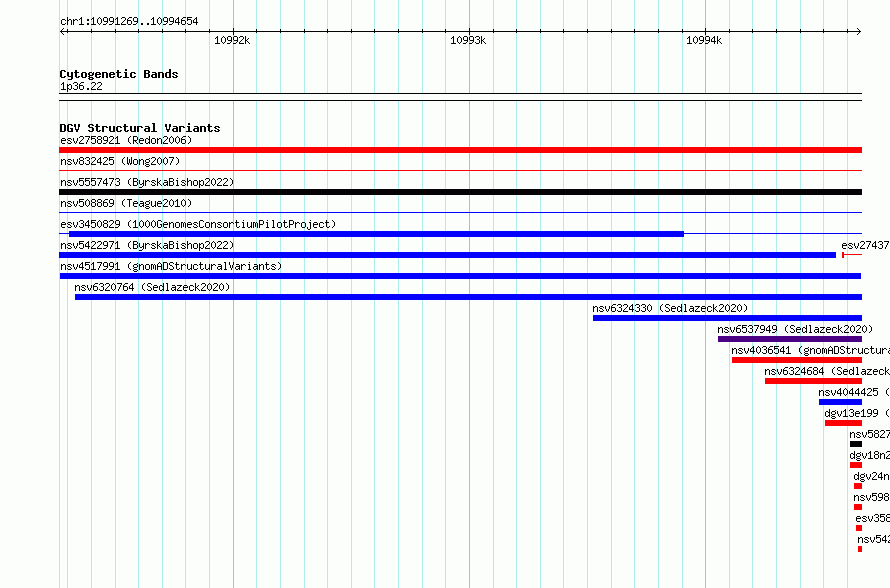Click the 10993k ruler label
The height and width of the screenshot is (588, 890).
(468, 40)
